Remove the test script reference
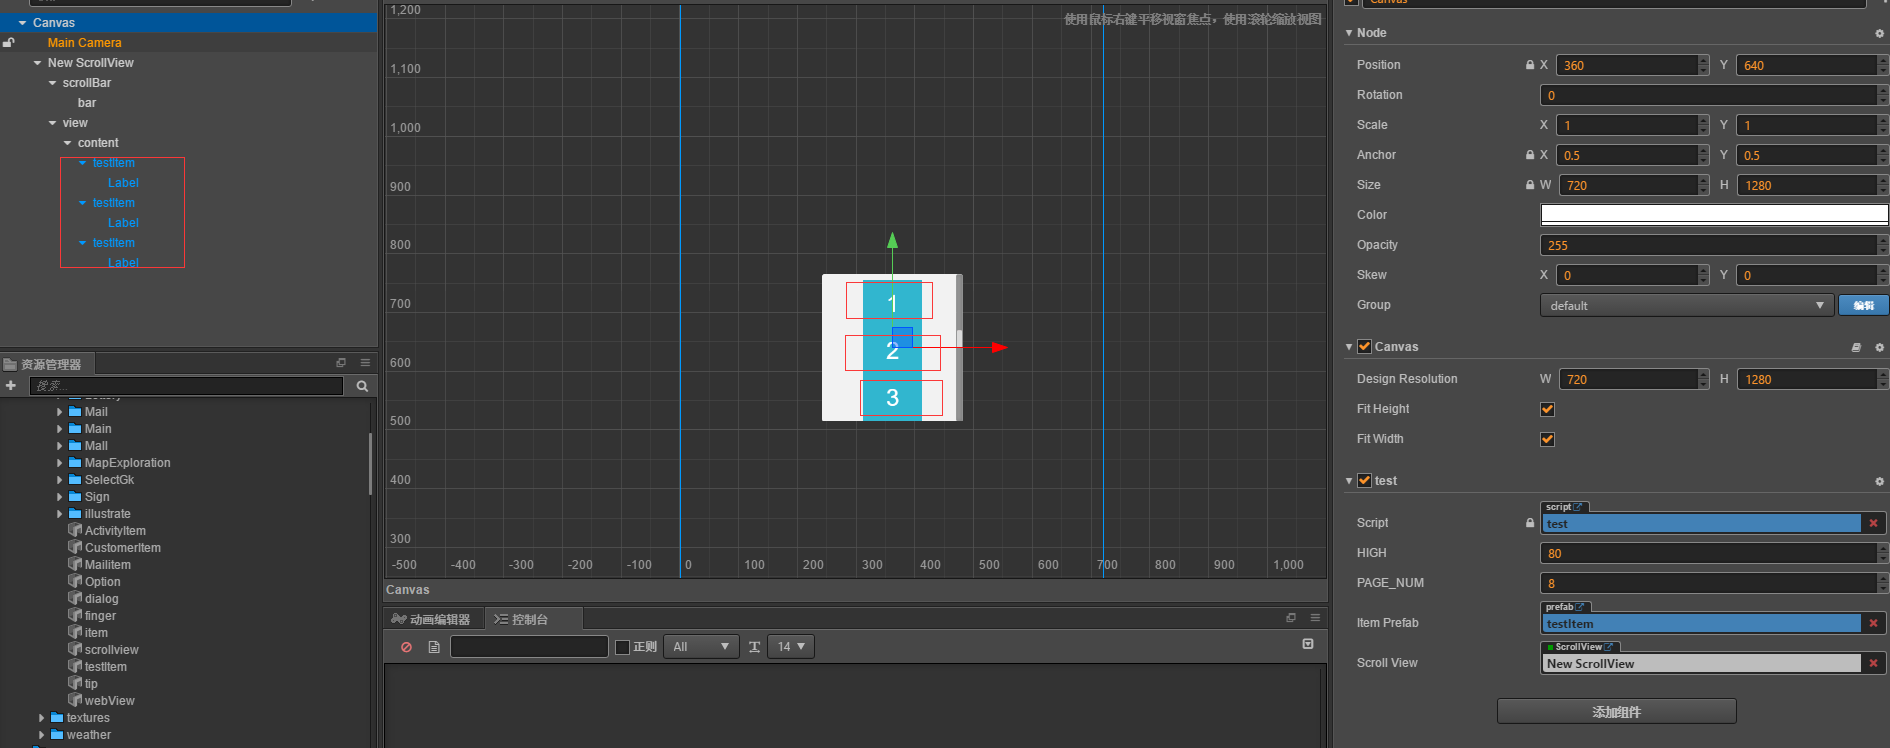This screenshot has width=1890, height=748. (x=1873, y=523)
